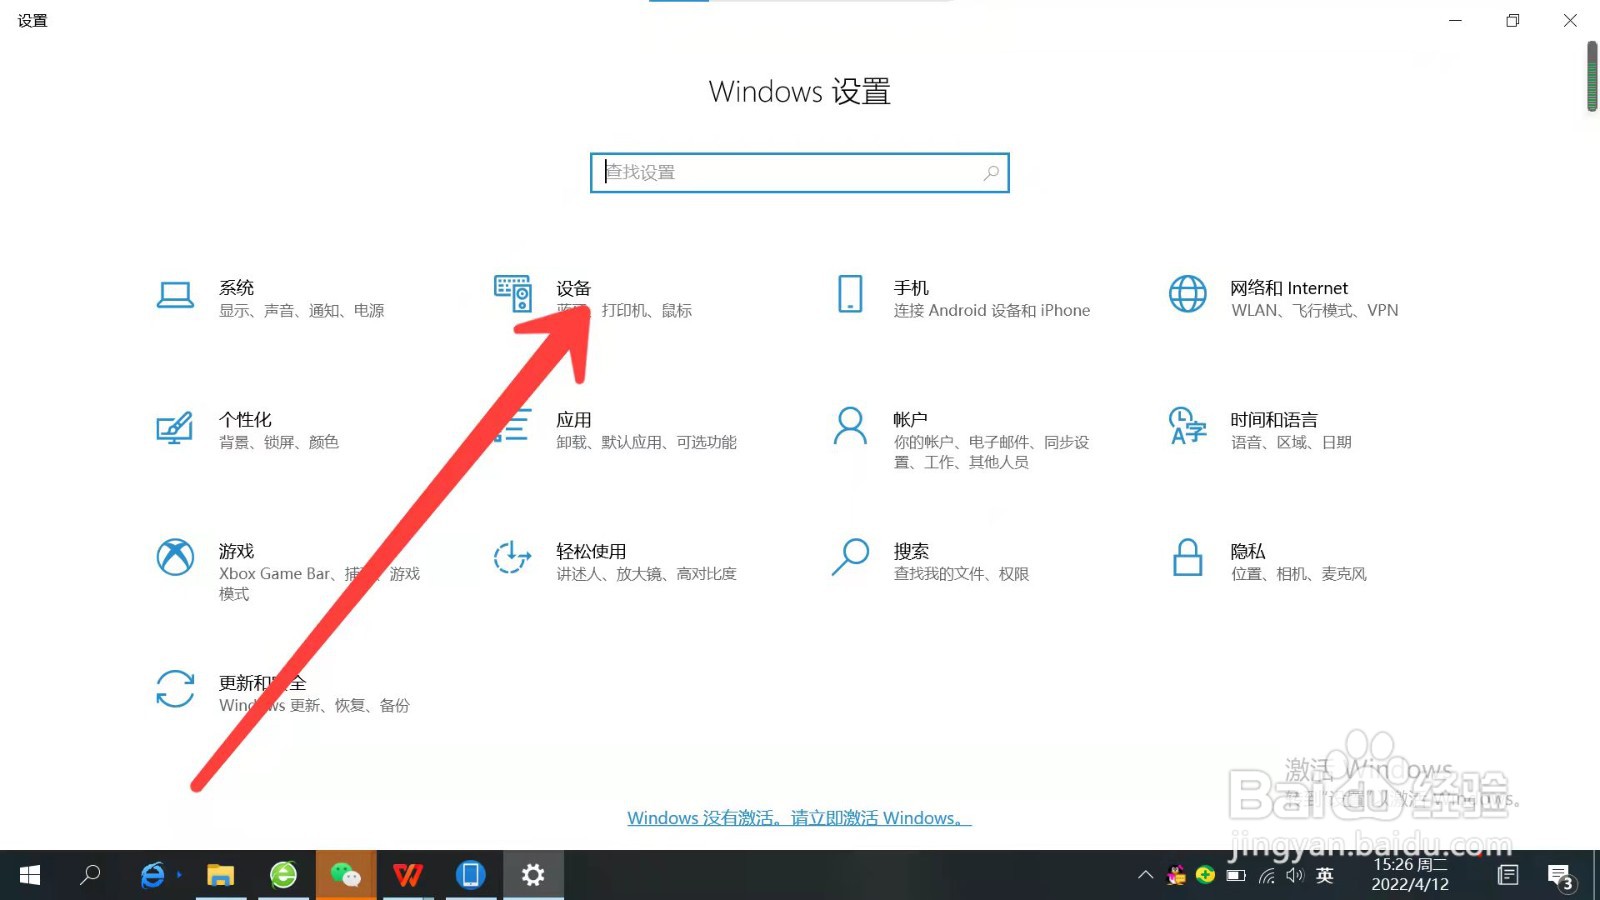Viewport: 1600px width, 900px height.
Task: Open the 游戏 (Gaming) Xbox icon
Action: (x=175, y=557)
